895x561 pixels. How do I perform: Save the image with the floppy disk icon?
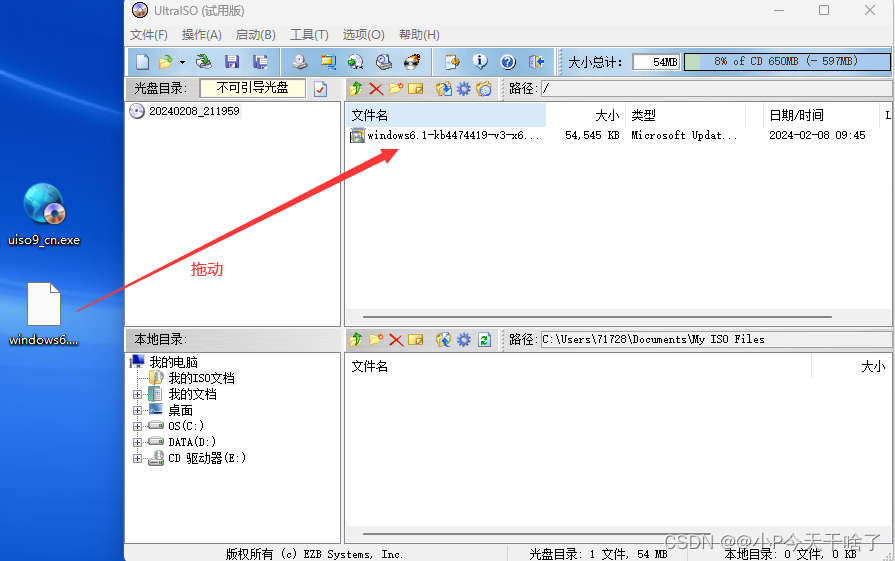tap(232, 62)
